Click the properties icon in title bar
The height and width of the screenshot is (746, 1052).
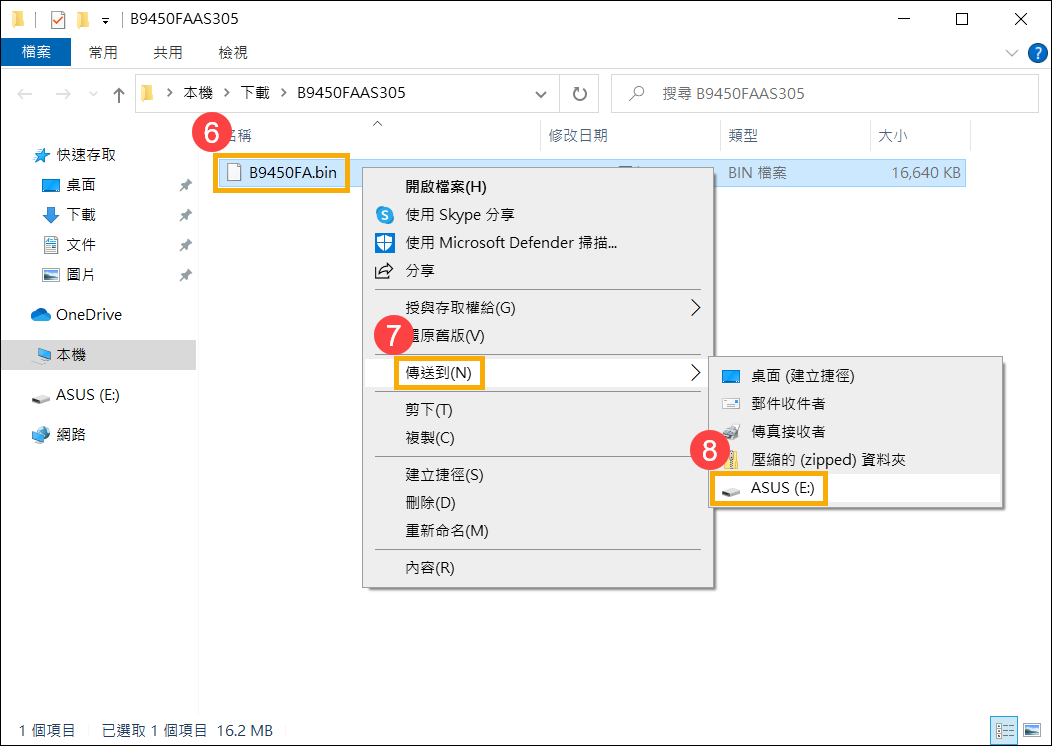(58, 20)
